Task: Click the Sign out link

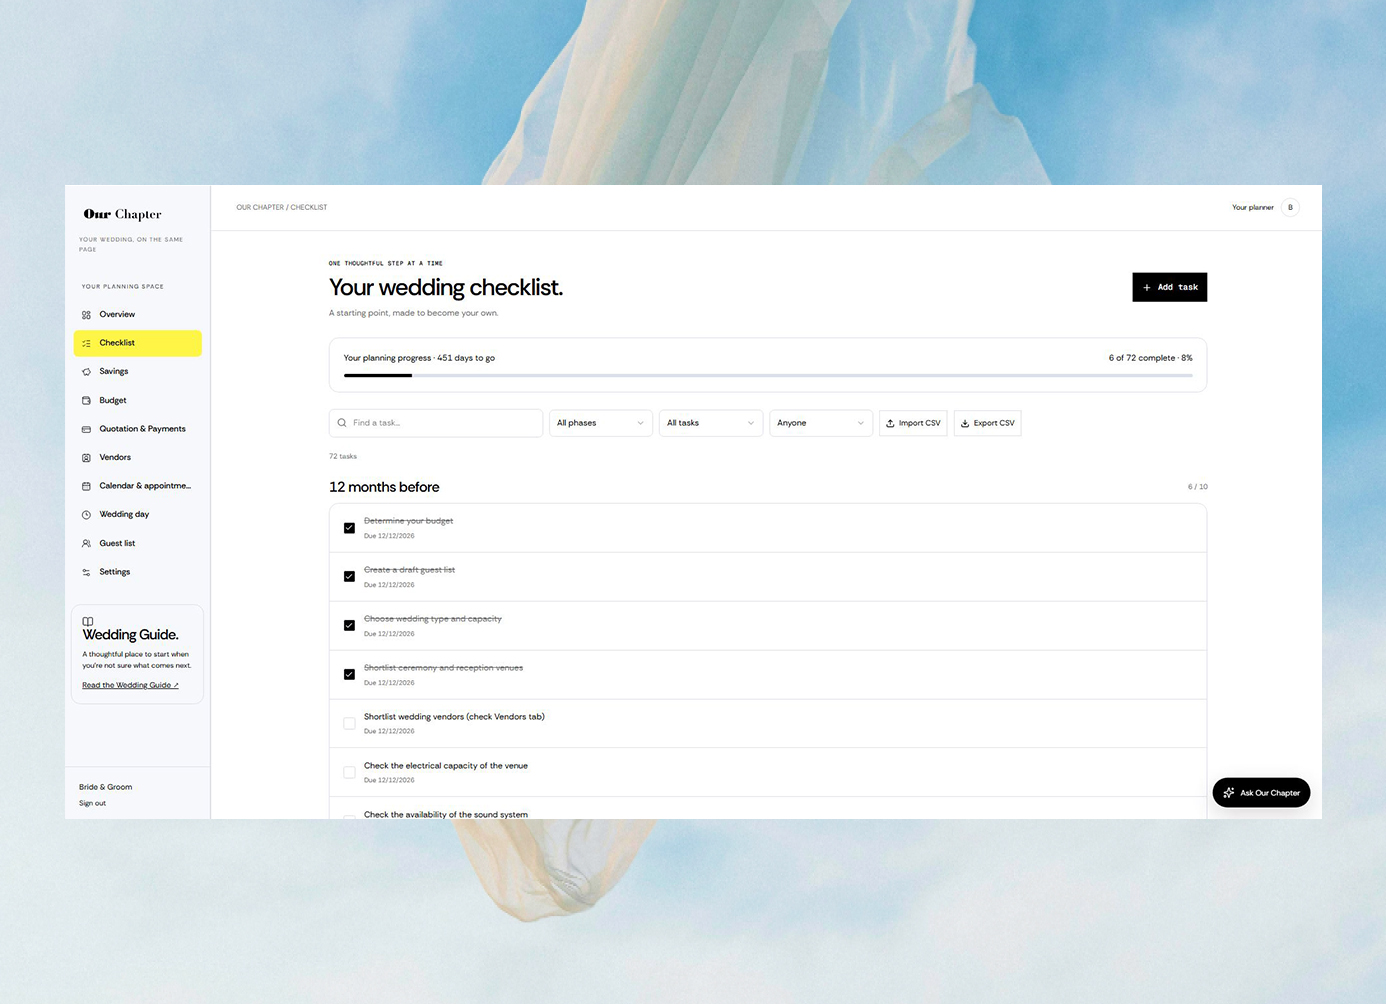Action: [x=92, y=804]
